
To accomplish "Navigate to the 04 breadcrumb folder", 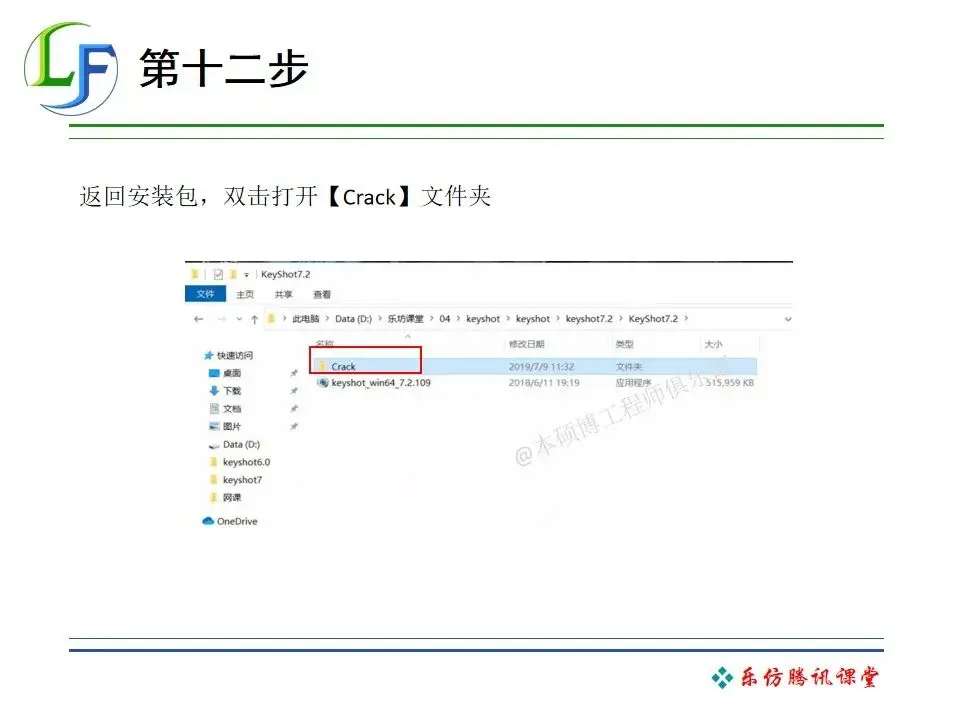I will 444,318.
